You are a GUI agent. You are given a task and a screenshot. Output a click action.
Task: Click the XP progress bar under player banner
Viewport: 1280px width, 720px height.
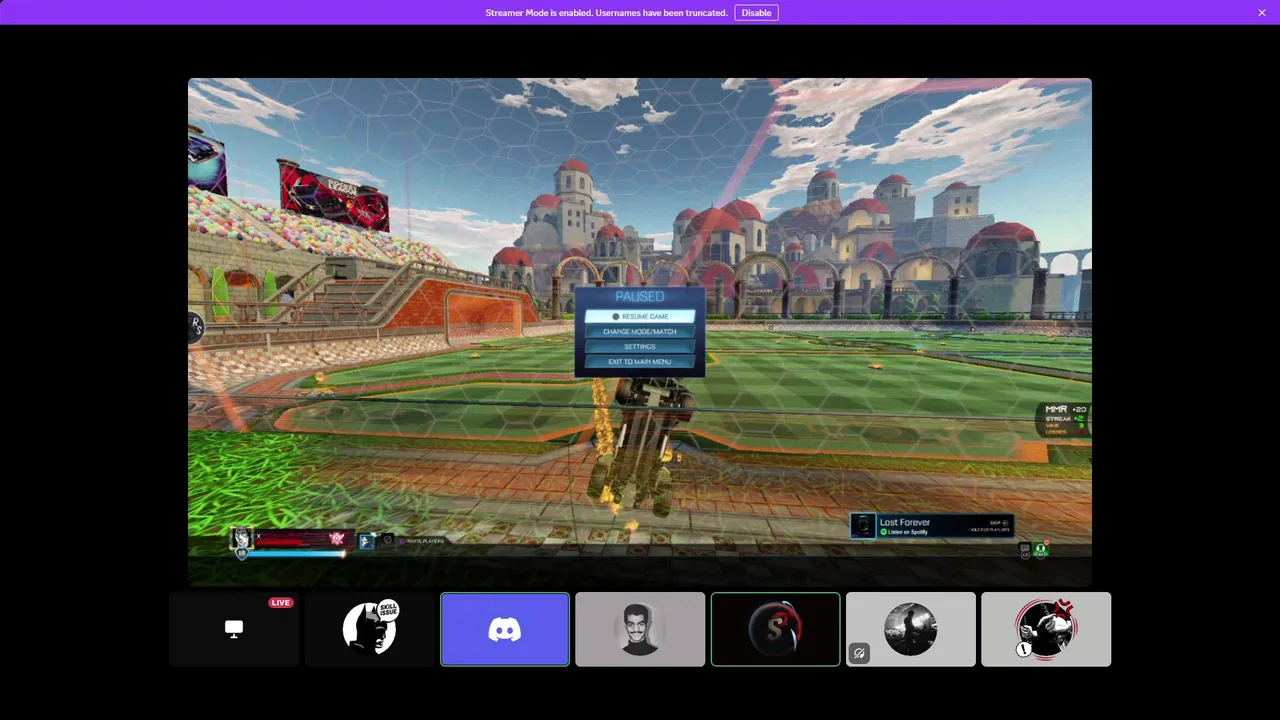click(295, 552)
